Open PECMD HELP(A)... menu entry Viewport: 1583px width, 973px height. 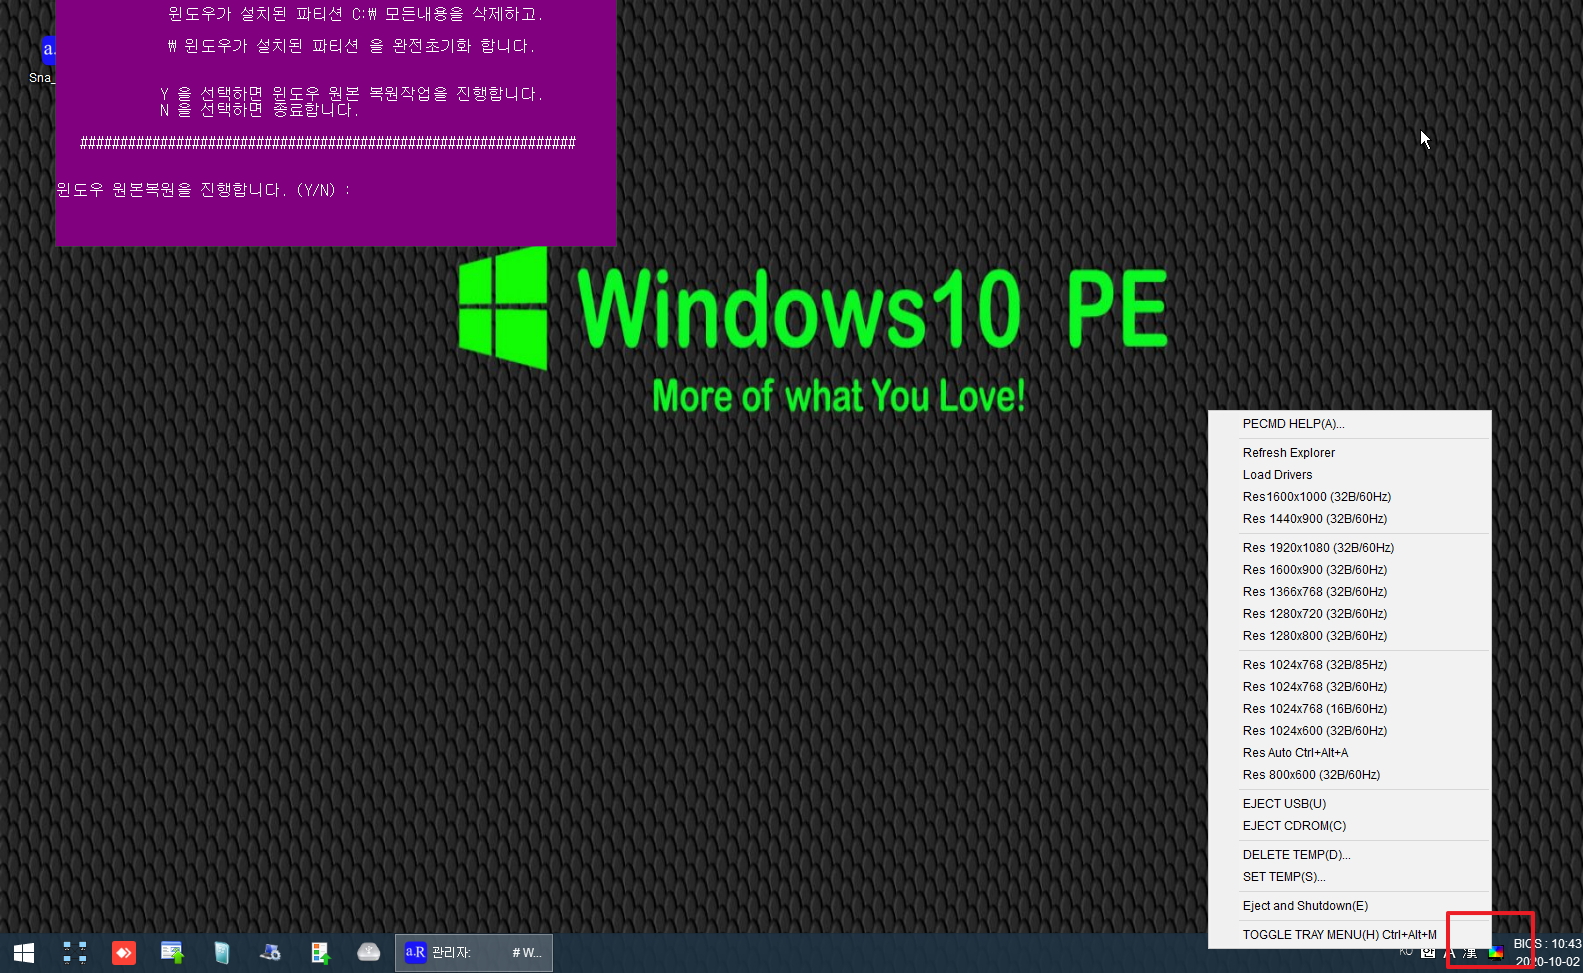tap(1350, 424)
